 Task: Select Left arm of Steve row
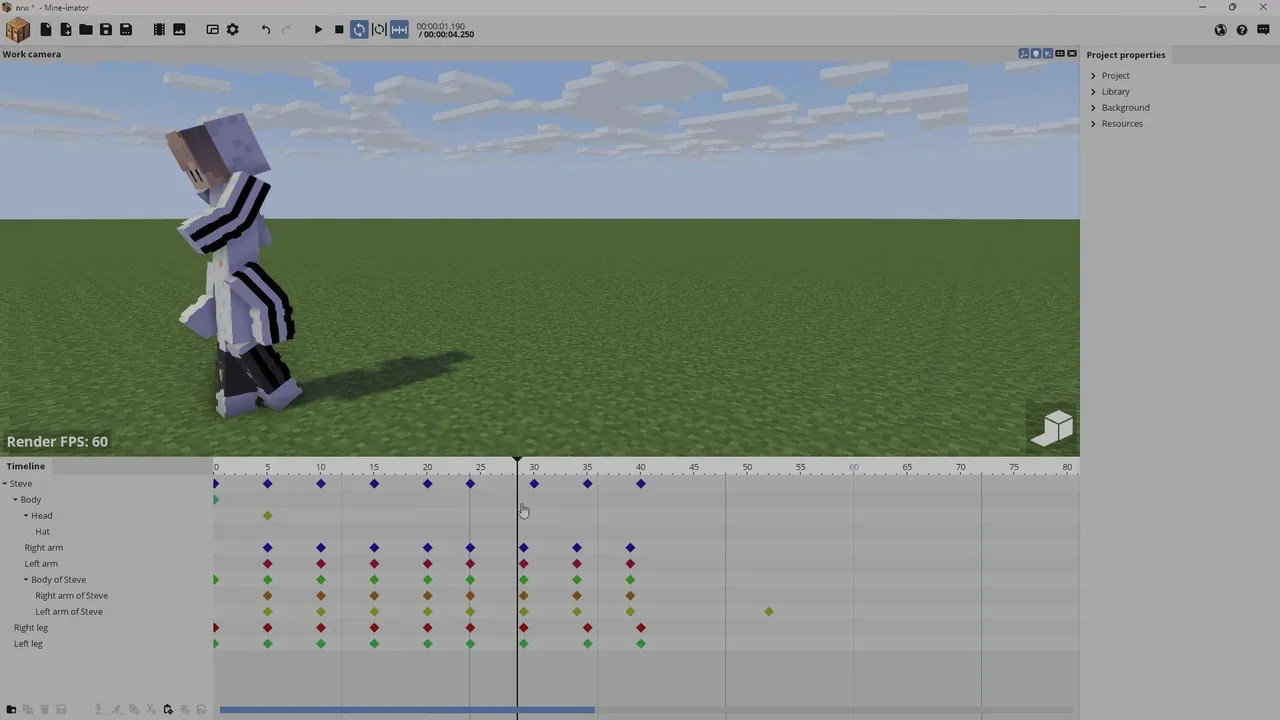(x=69, y=612)
